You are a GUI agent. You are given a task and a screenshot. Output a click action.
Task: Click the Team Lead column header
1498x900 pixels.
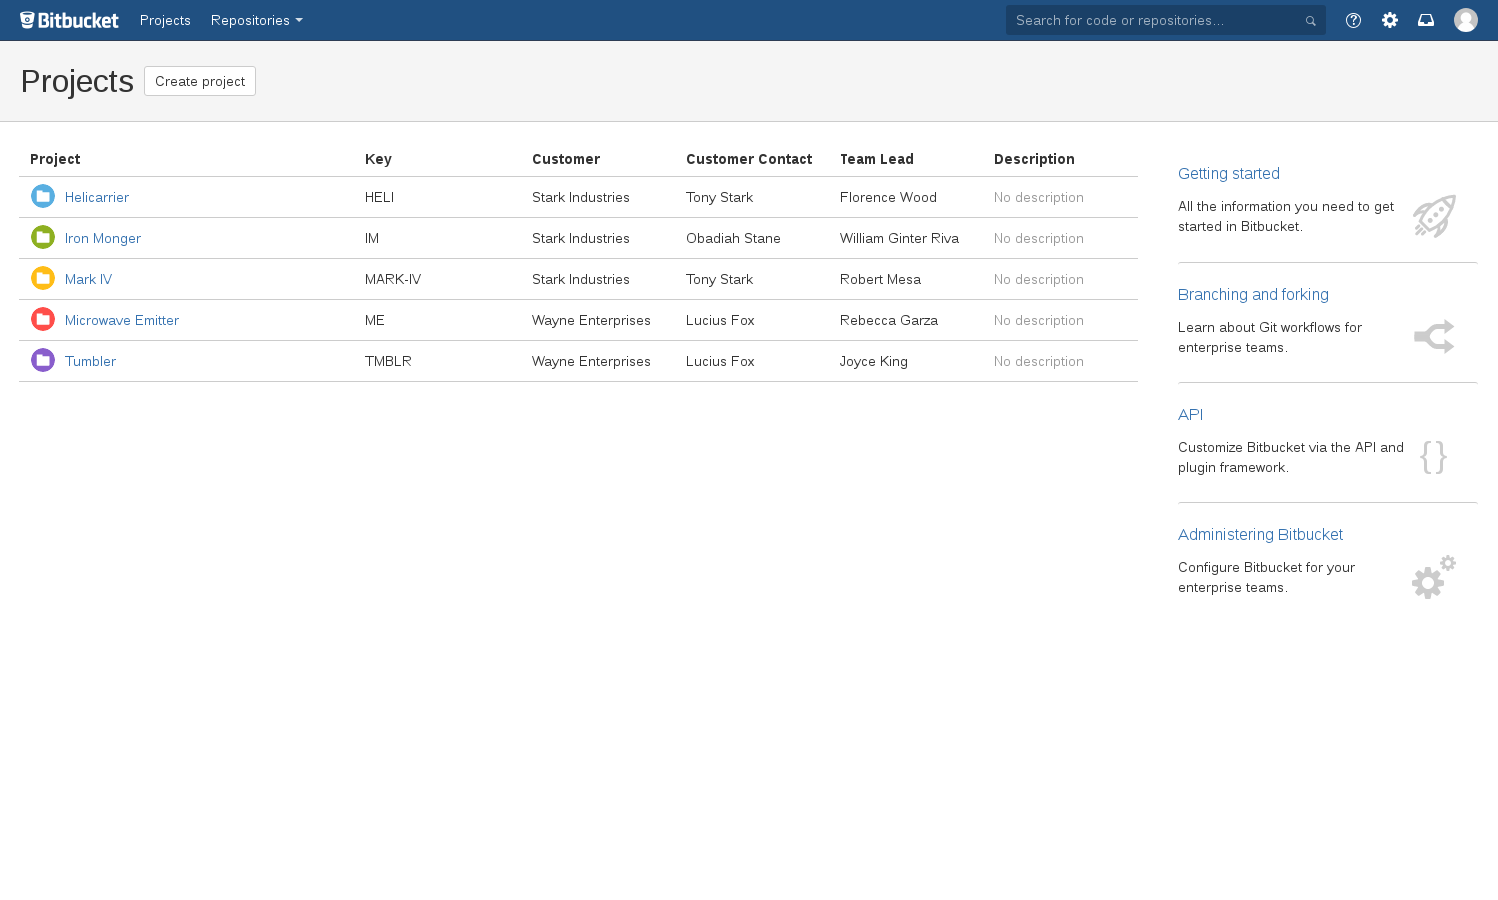coord(877,159)
